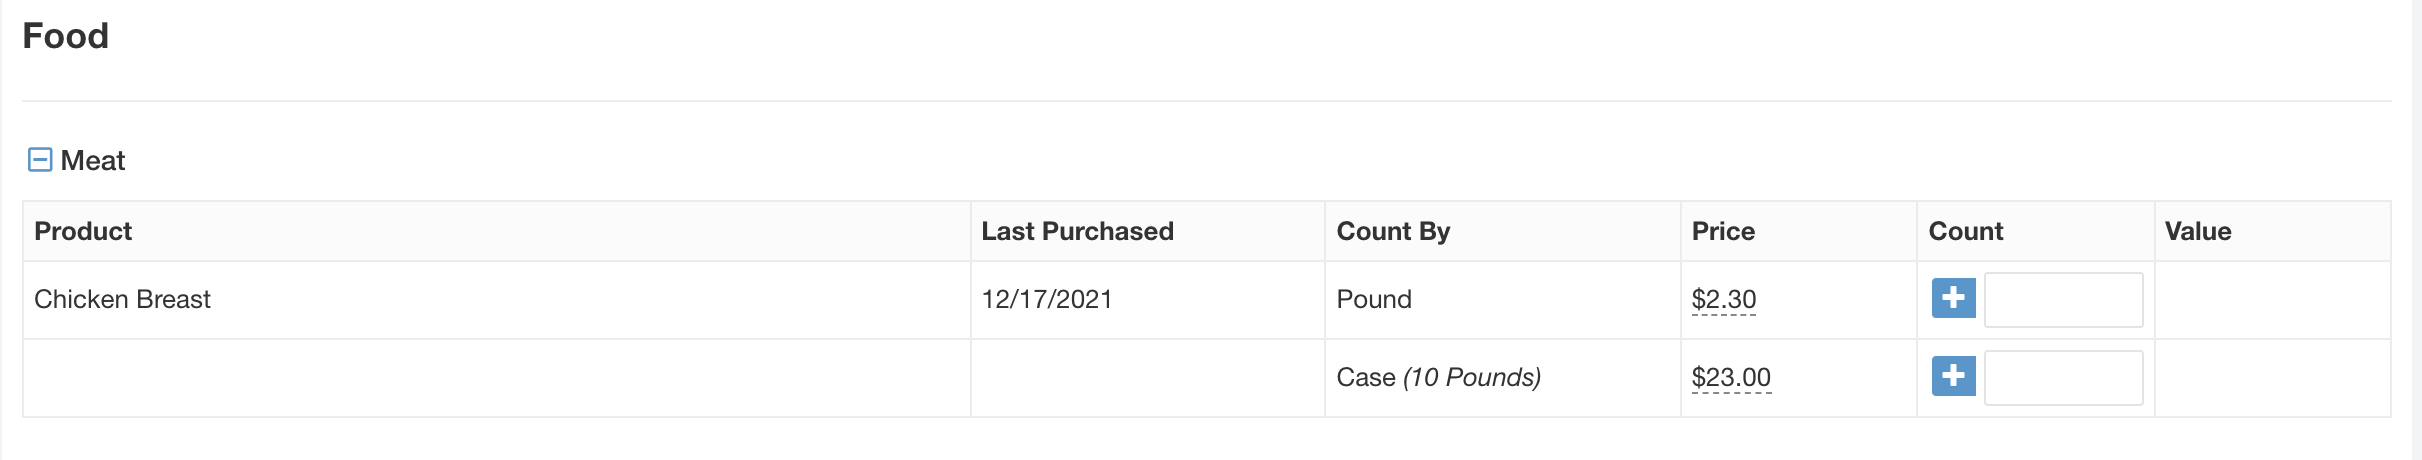This screenshot has width=2422, height=460.
Task: Click the Price column header
Action: tap(1723, 231)
